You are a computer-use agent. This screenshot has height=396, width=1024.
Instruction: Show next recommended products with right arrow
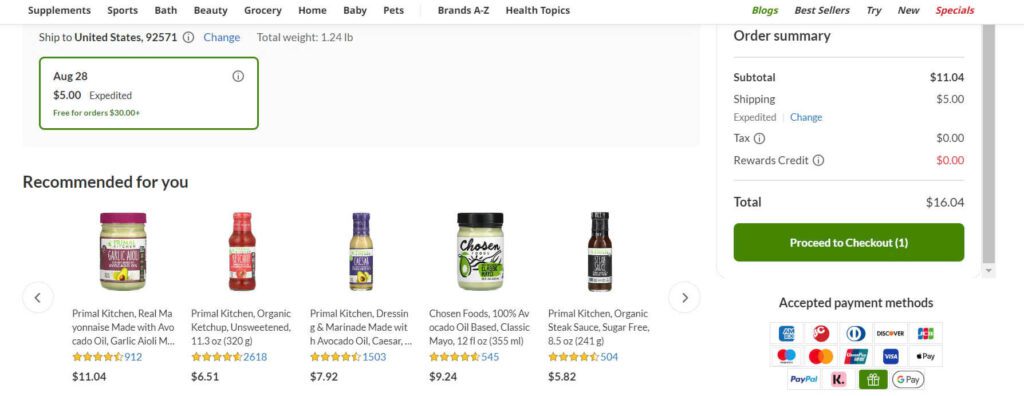pyautogui.click(x=684, y=298)
